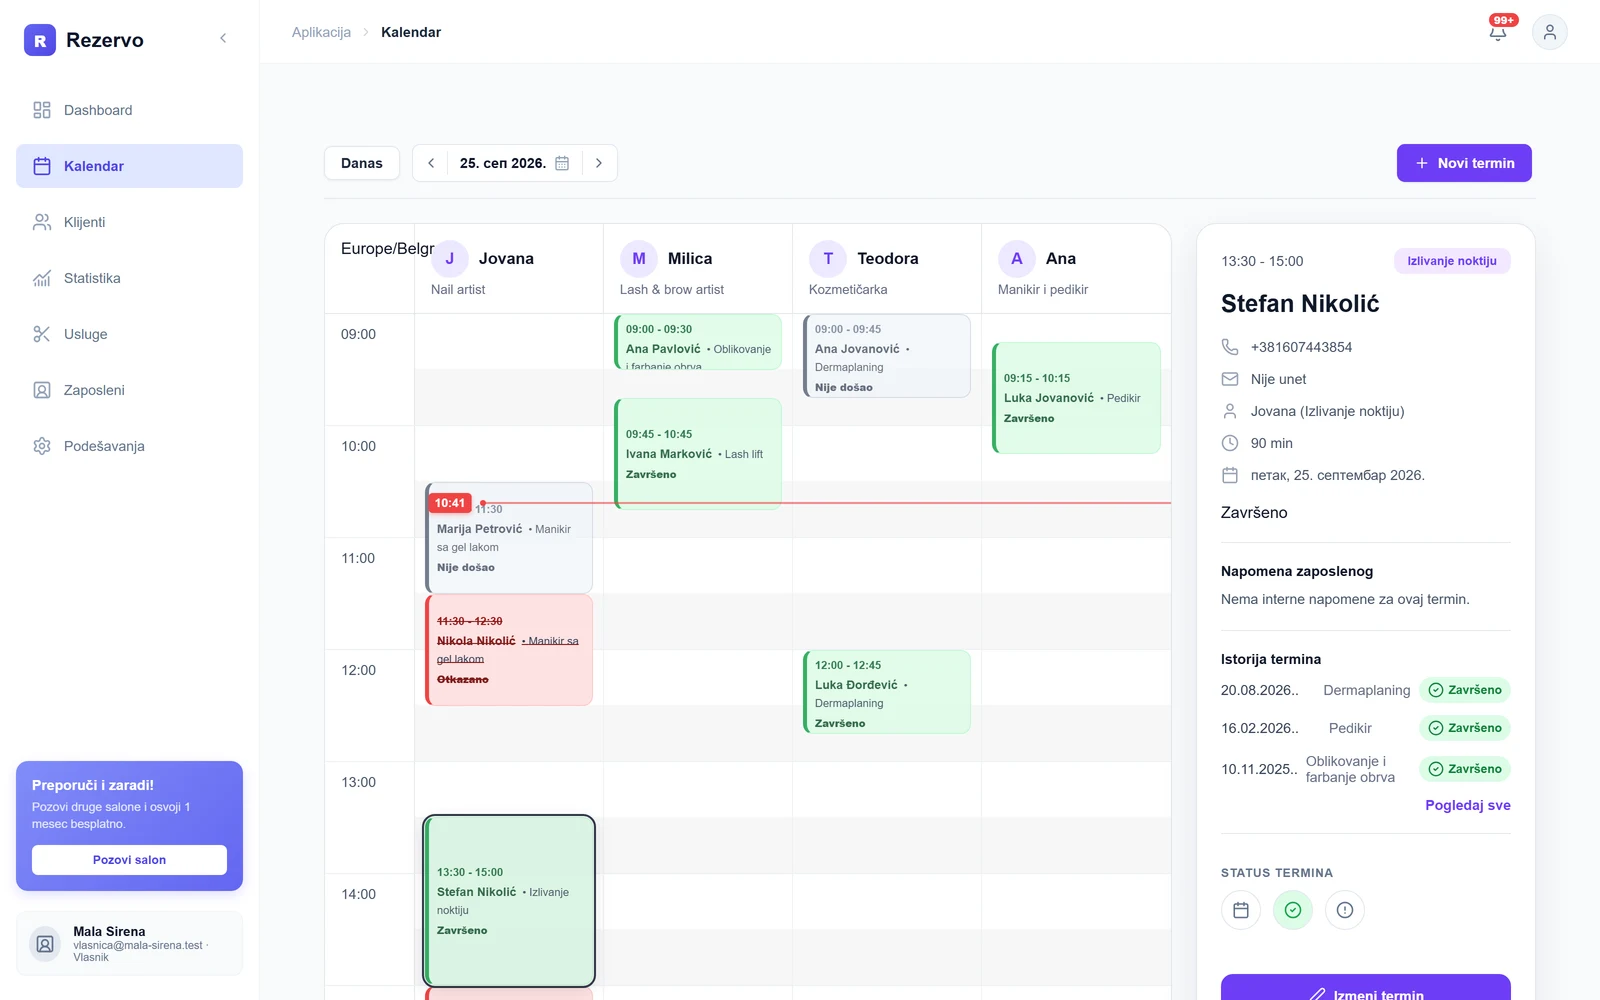Go to Statistika page
This screenshot has width=1600, height=1000.
pos(129,278)
